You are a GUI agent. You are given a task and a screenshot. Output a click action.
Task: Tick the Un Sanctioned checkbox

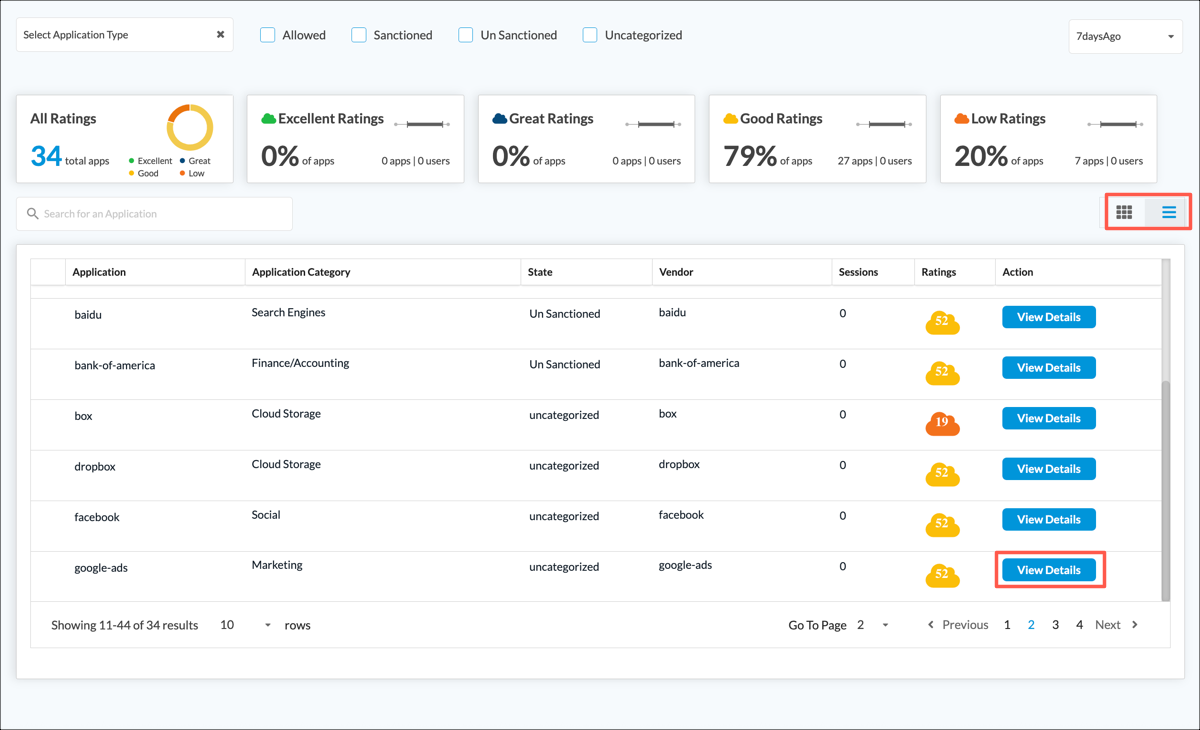point(466,35)
